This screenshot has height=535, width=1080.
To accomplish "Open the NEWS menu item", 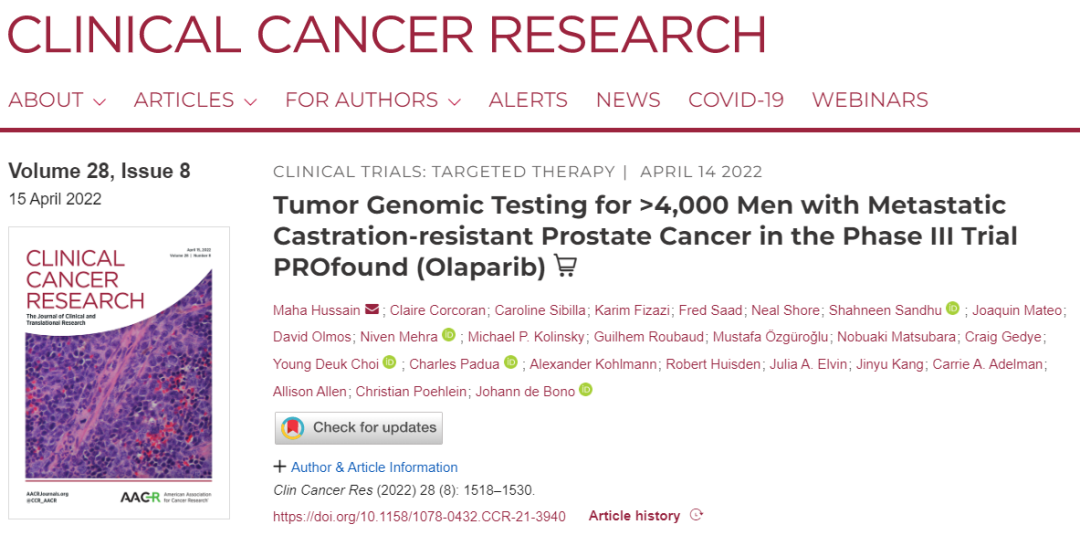I will pos(628,100).
